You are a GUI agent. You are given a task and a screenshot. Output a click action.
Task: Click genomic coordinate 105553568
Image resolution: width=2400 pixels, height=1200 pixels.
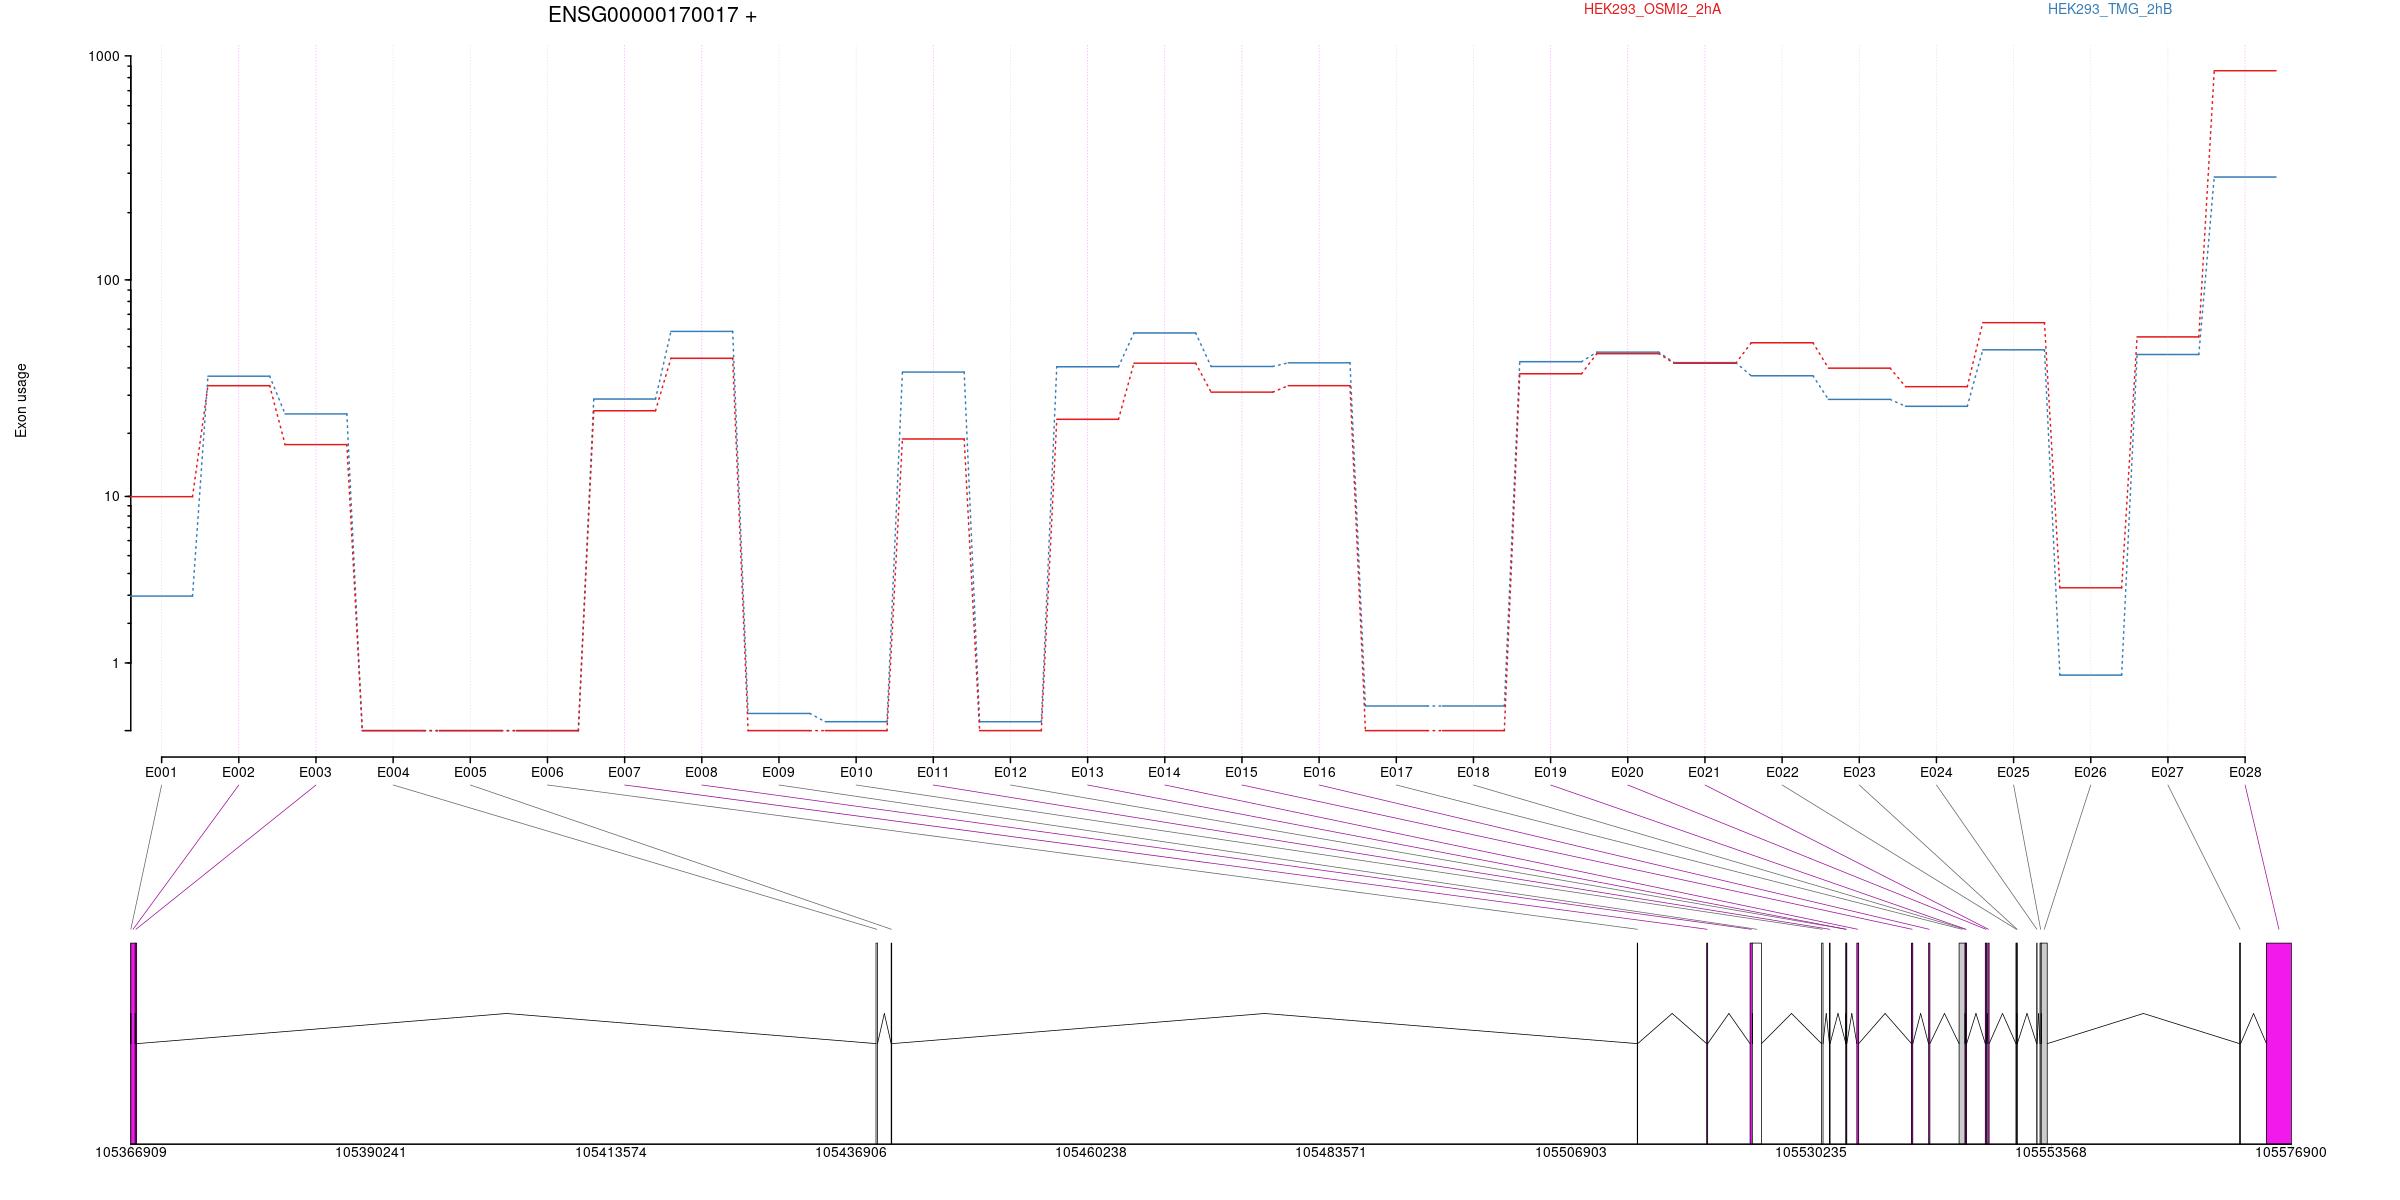(2051, 1152)
